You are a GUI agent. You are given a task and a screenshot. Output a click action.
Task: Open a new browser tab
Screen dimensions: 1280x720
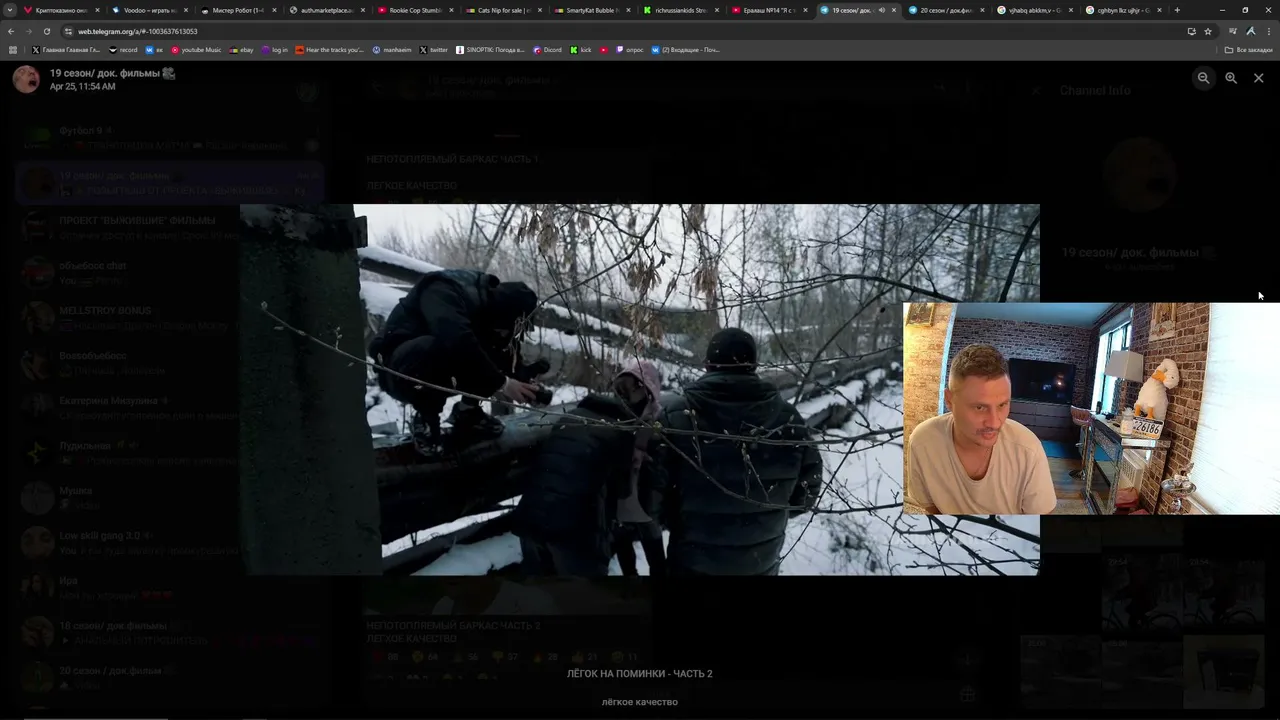1177,10
